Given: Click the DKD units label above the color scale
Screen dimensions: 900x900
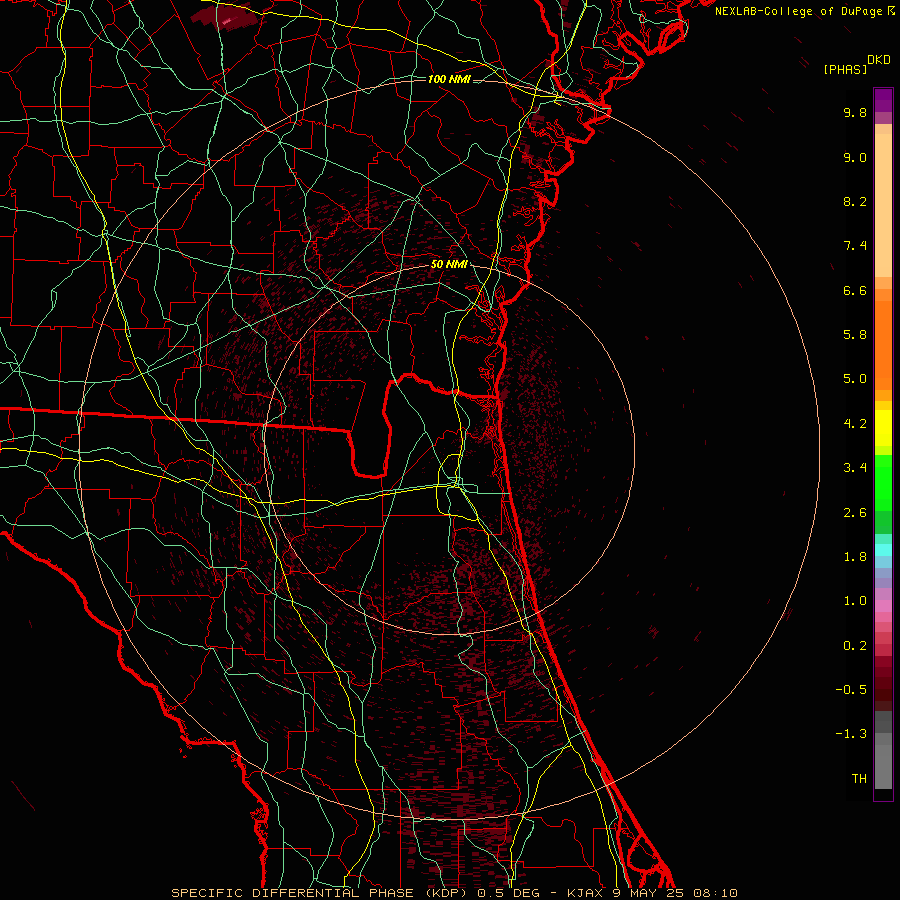Looking at the screenshot, I should pos(879,60).
